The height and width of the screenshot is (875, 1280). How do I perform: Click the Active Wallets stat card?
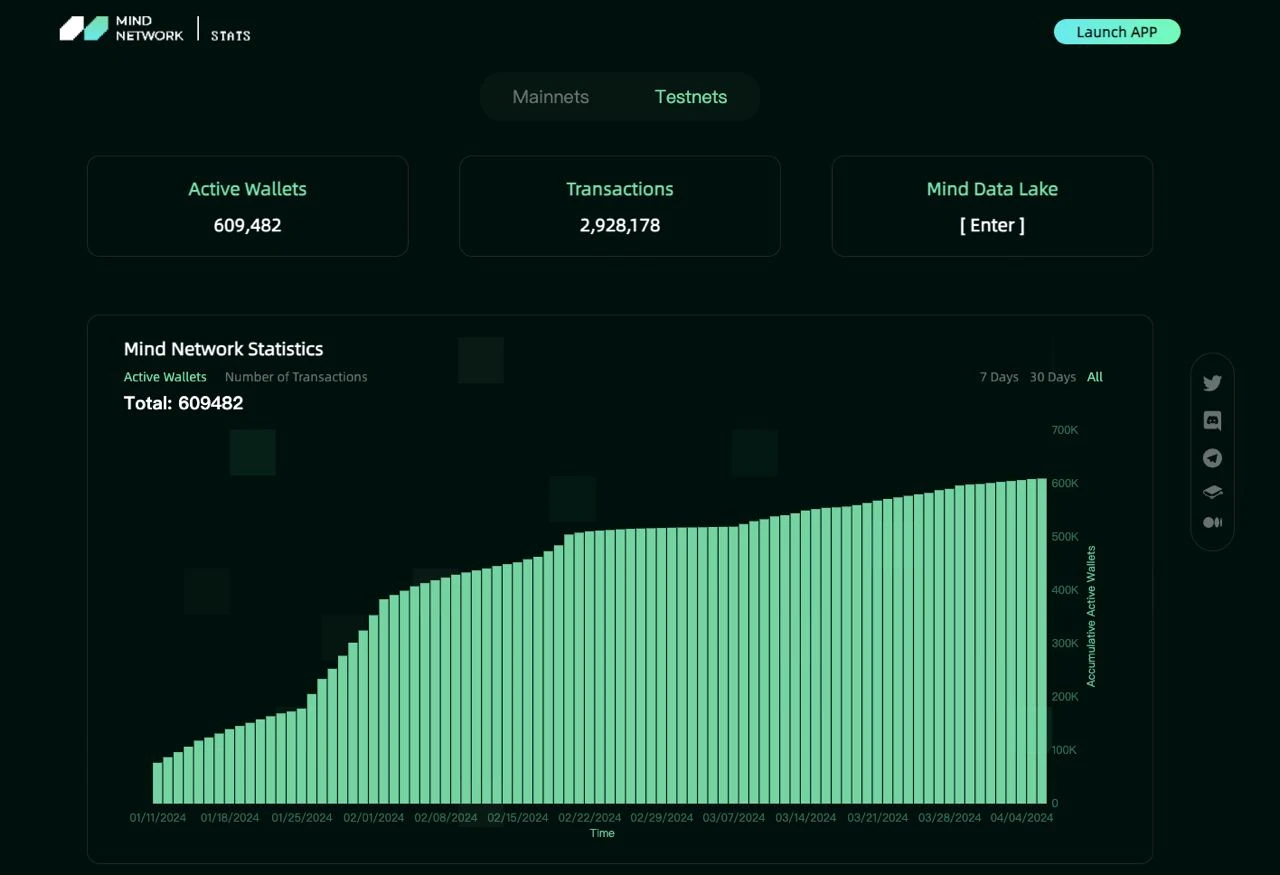coord(247,206)
